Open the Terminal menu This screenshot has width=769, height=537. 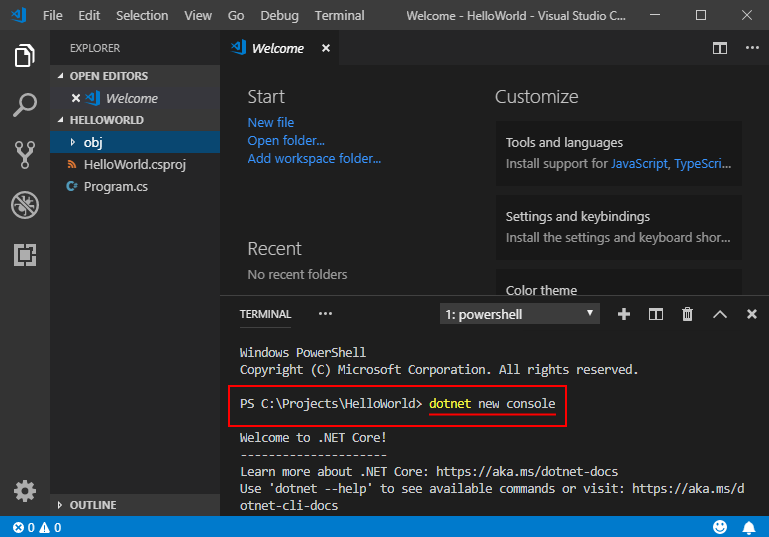(x=339, y=16)
